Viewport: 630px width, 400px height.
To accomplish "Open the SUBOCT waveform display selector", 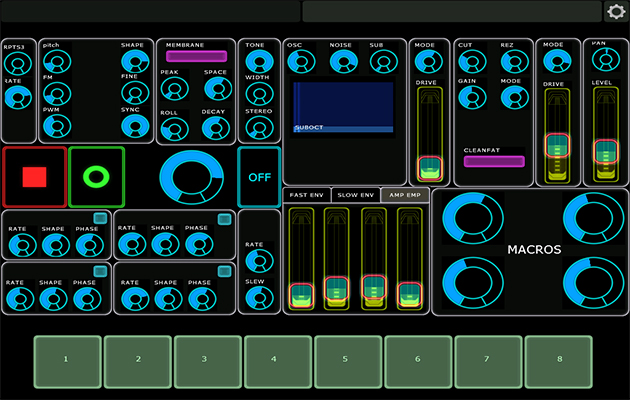I will pyautogui.click(x=343, y=108).
